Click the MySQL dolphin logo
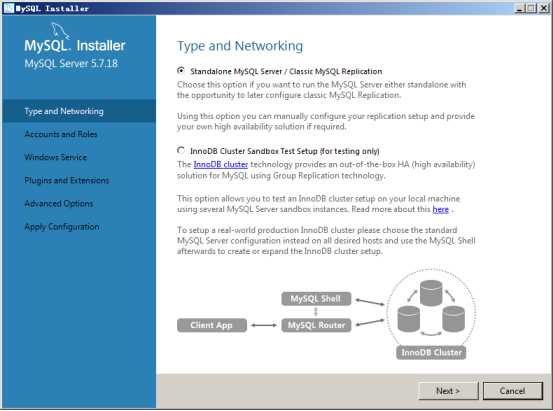This screenshot has width=553, height=411. [x=59, y=30]
